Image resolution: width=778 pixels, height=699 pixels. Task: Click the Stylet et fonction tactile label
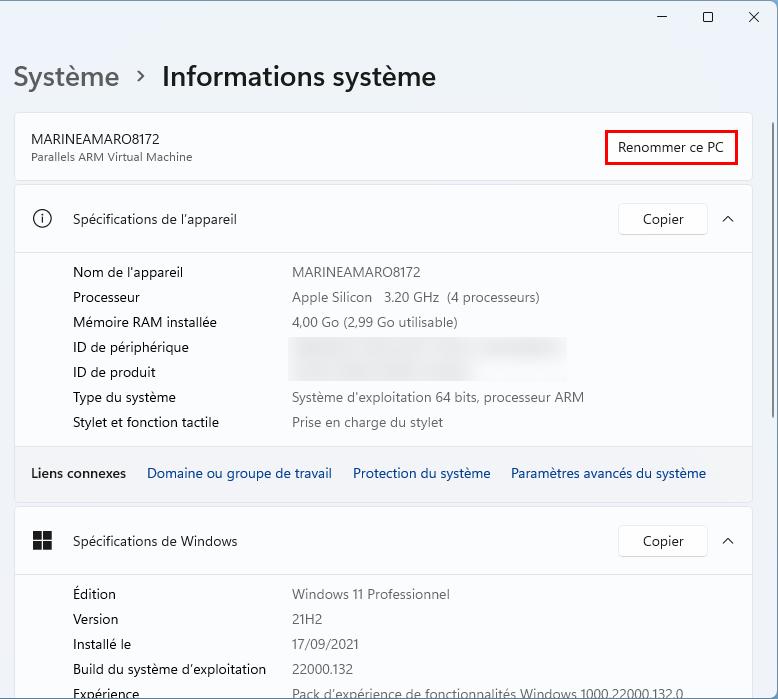click(x=146, y=423)
